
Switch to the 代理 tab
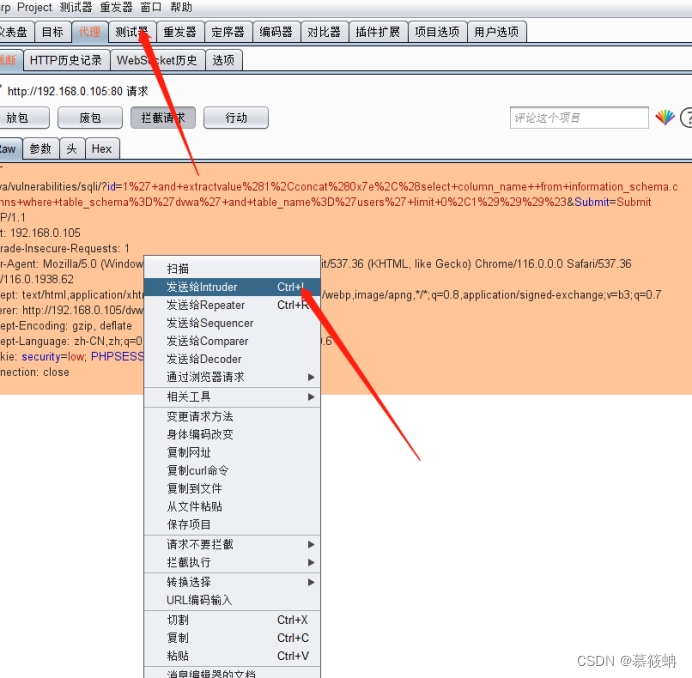tap(90, 32)
